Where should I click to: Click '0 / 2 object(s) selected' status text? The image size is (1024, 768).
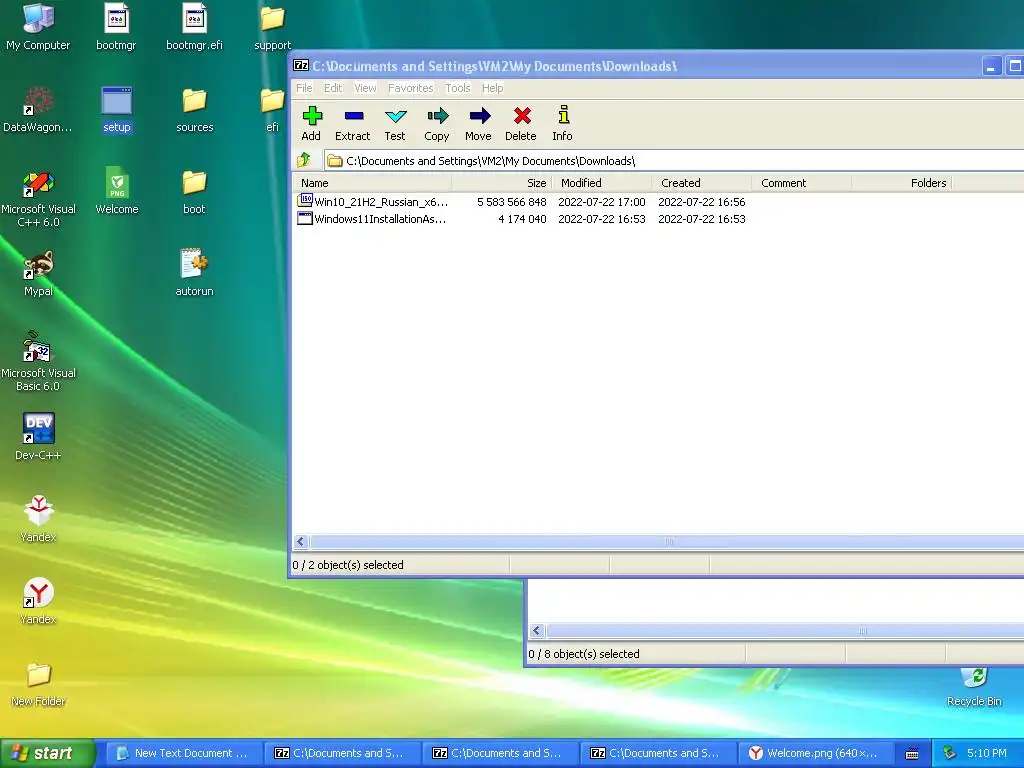click(x=348, y=565)
